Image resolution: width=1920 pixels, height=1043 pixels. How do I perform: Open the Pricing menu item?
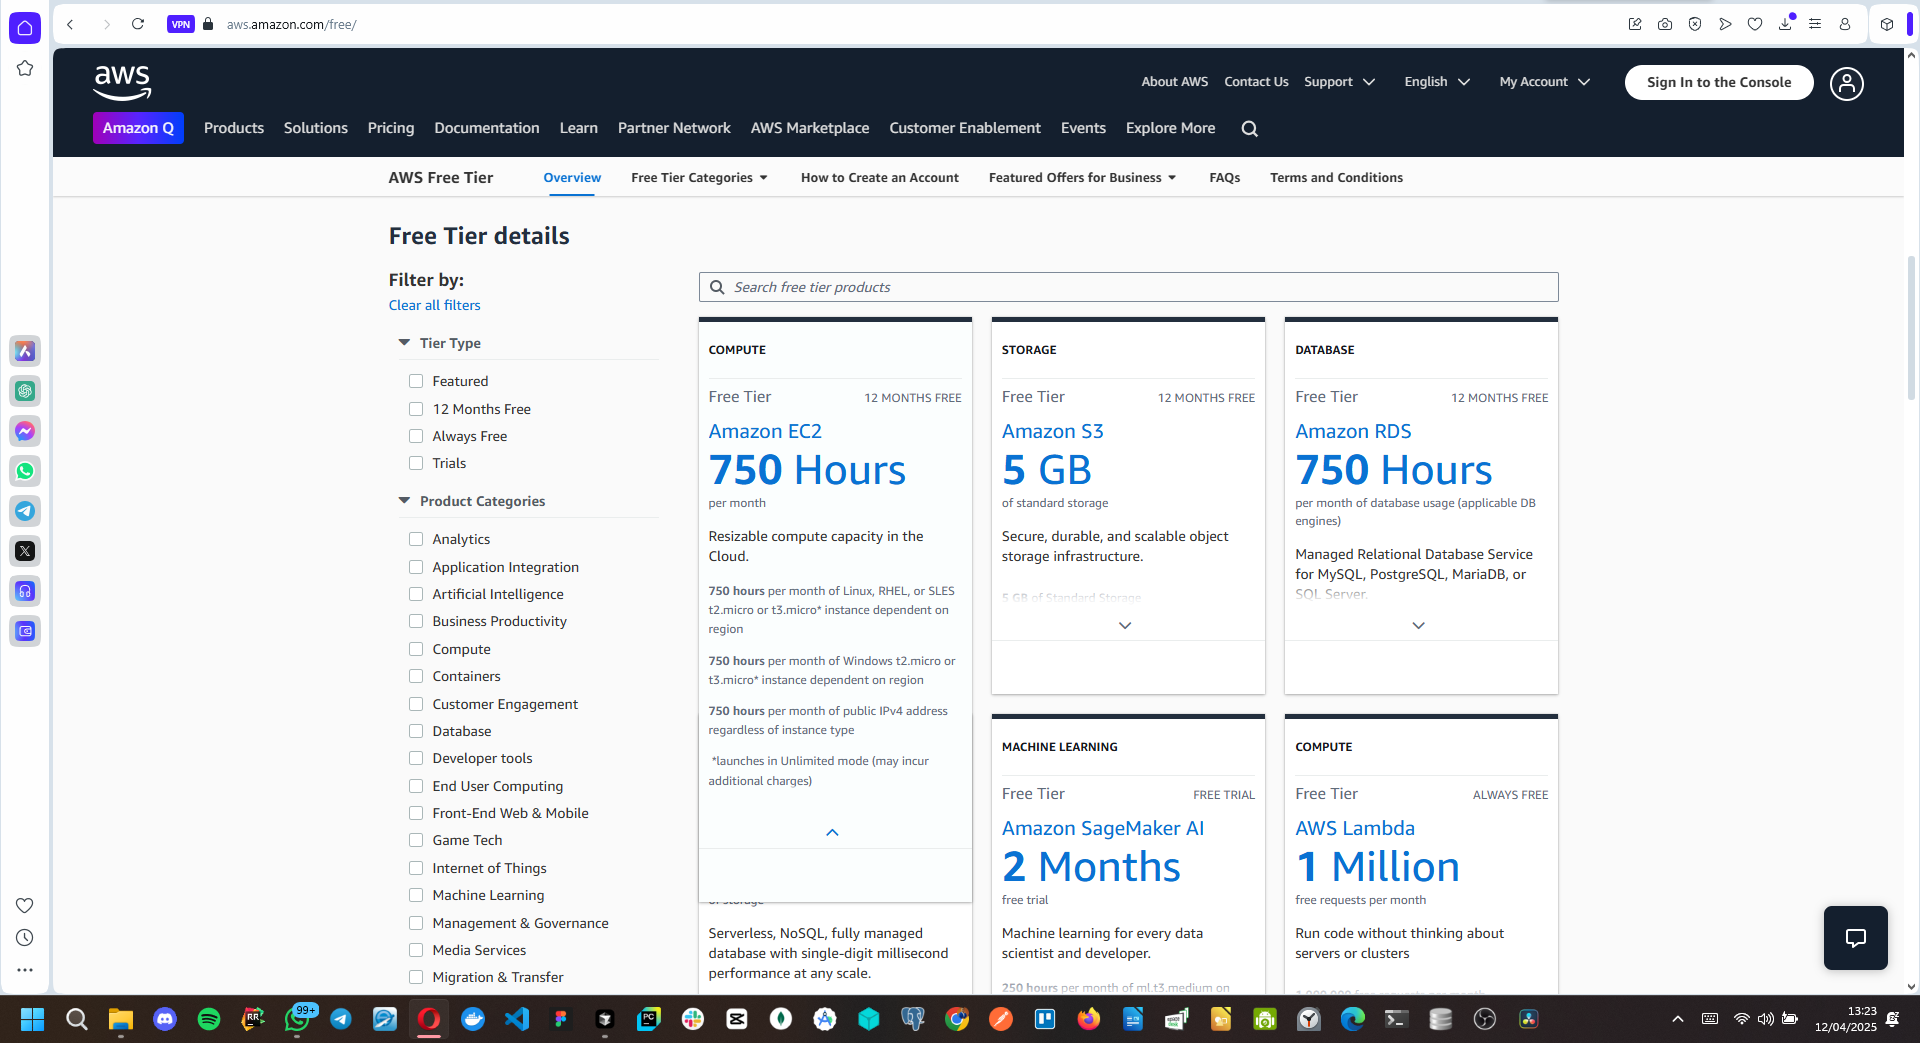390,128
